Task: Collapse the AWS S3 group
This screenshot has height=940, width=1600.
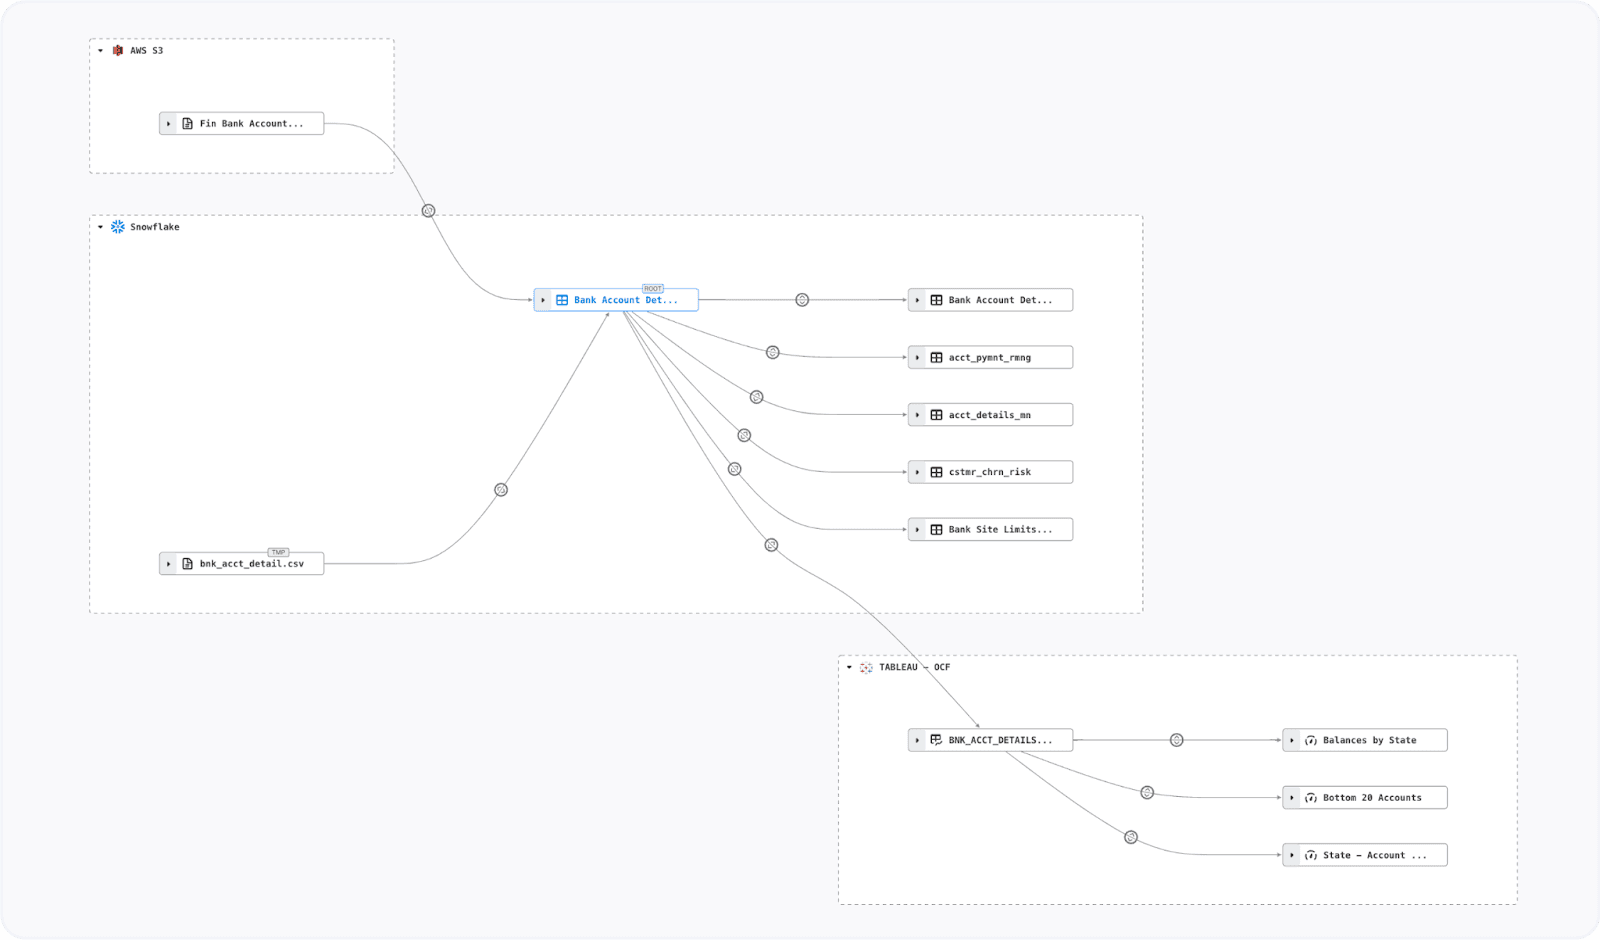Action: tap(100, 50)
